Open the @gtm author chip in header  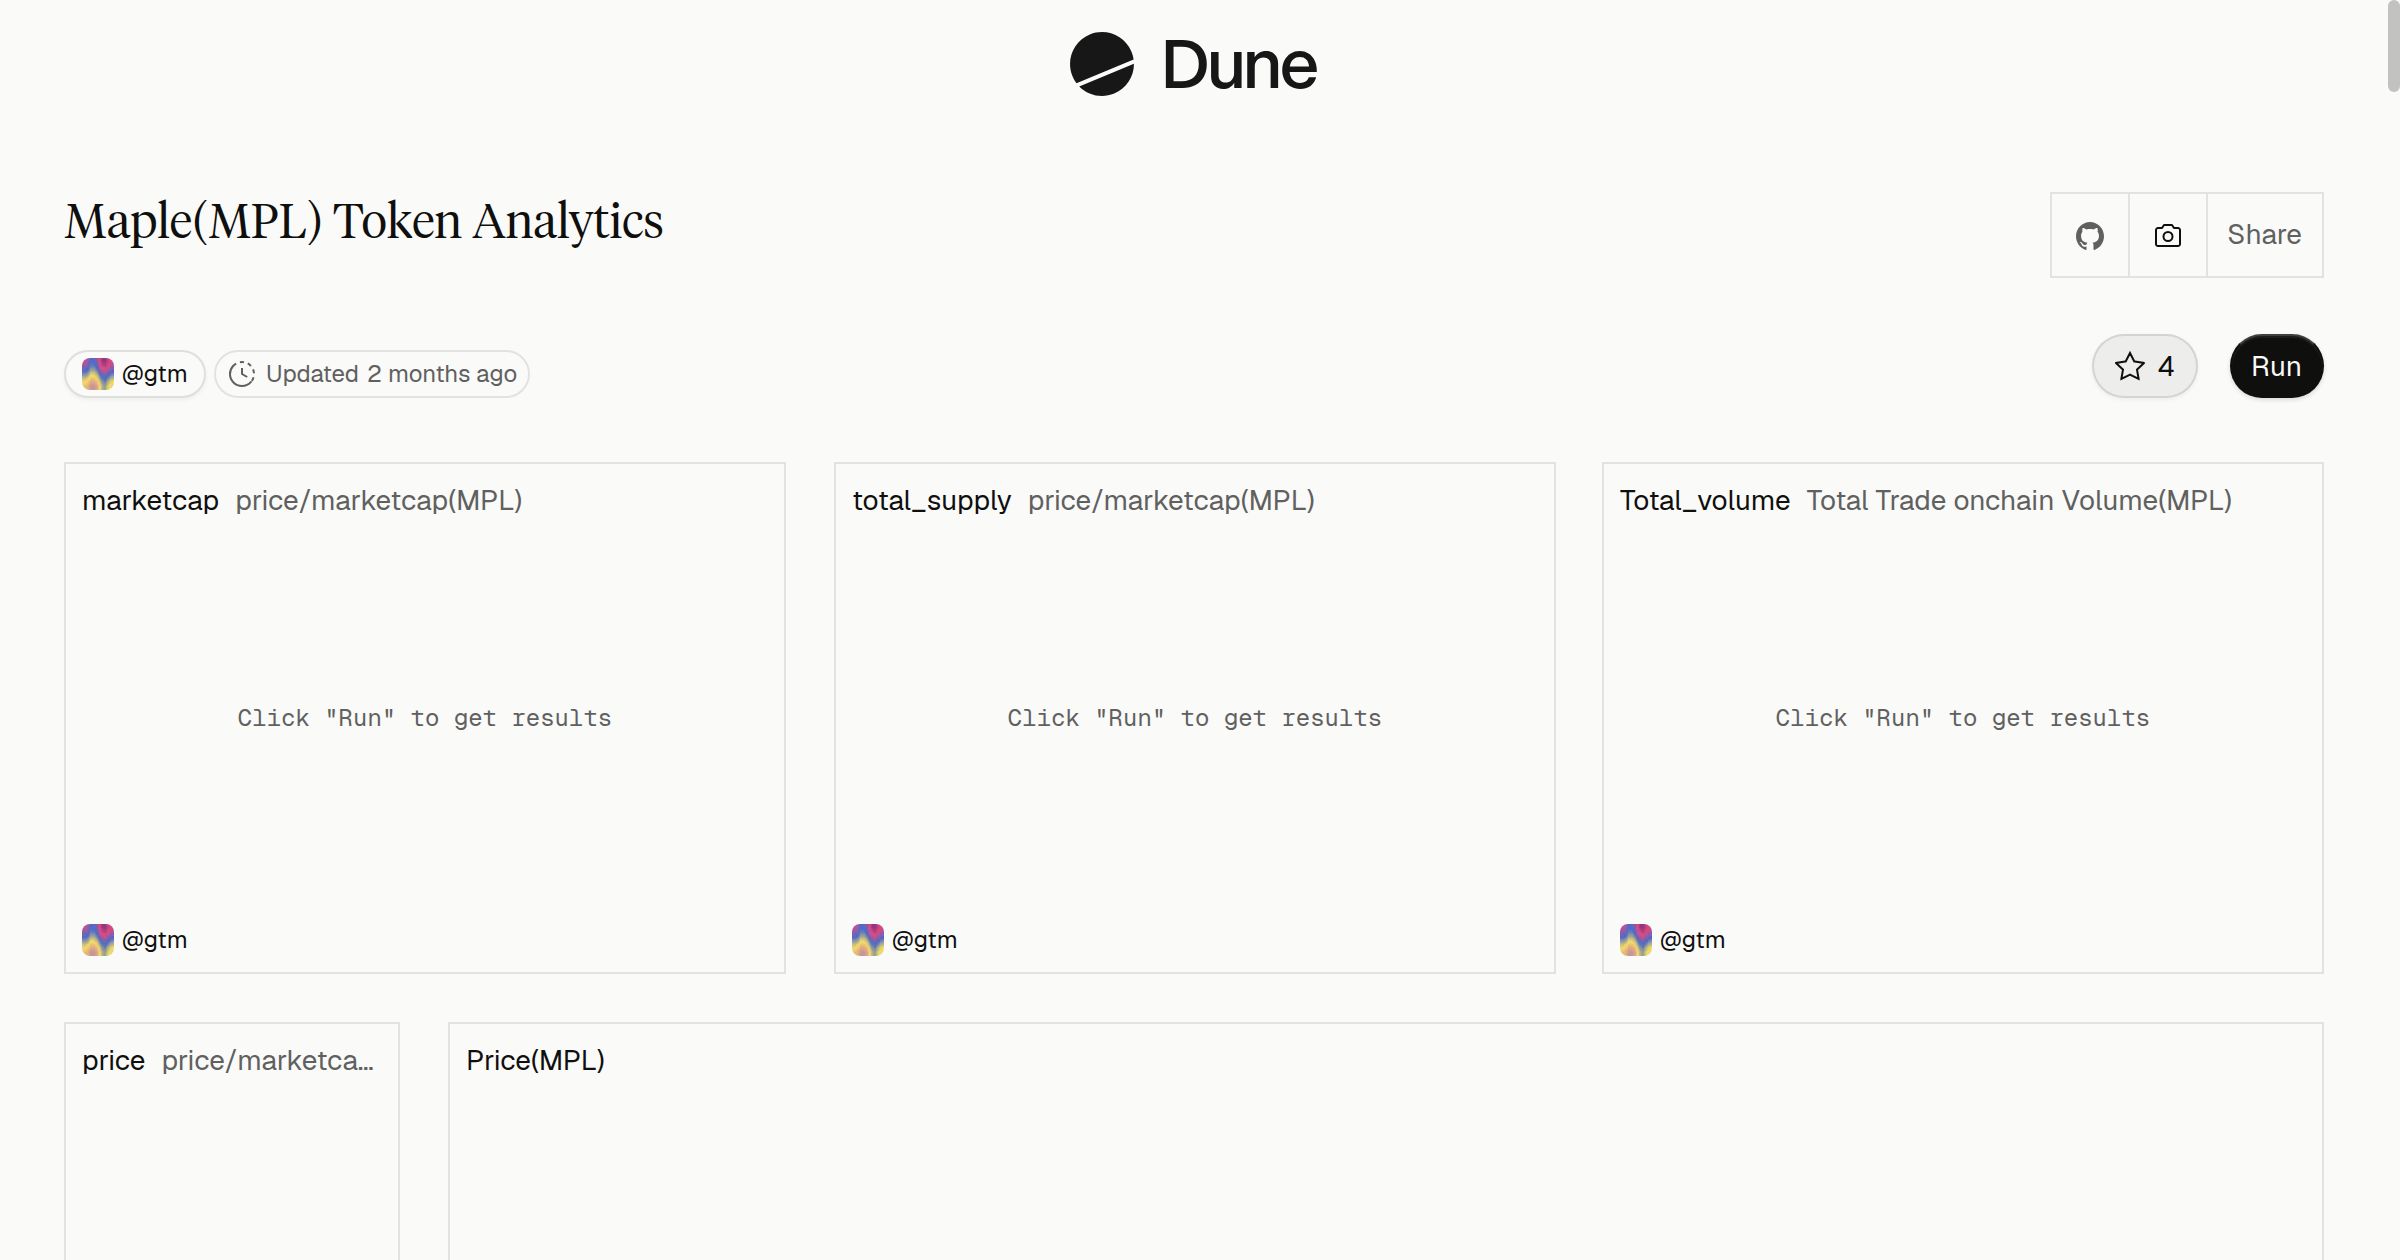[x=135, y=374]
